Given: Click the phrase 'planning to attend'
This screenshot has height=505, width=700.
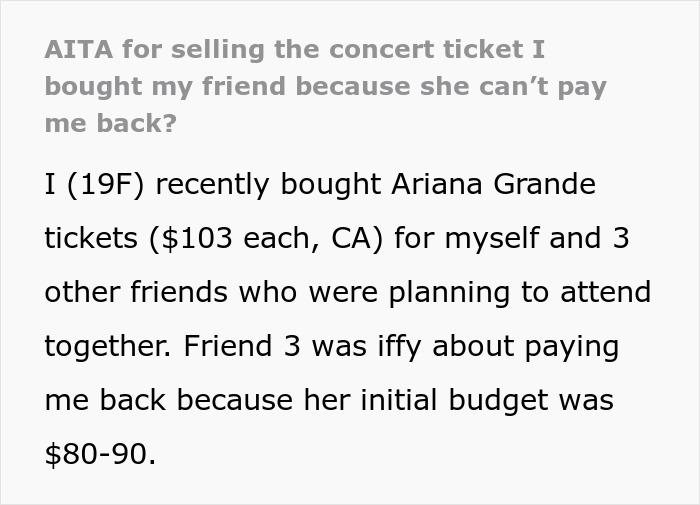Looking at the screenshot, I should 519,293.
